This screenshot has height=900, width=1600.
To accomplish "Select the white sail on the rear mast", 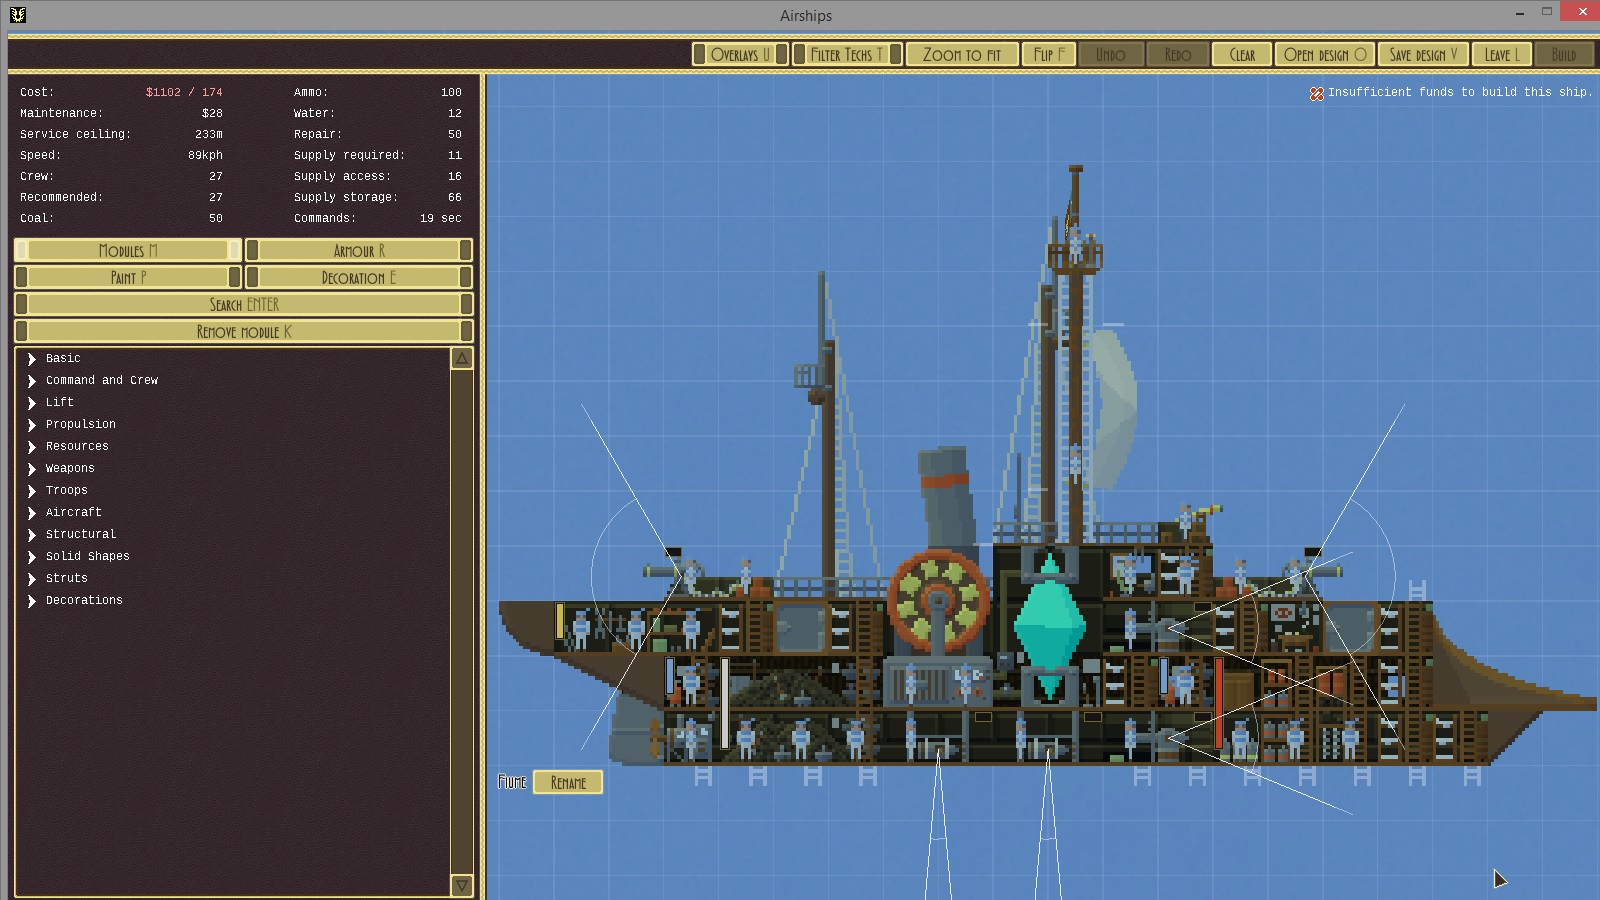I will [1113, 410].
